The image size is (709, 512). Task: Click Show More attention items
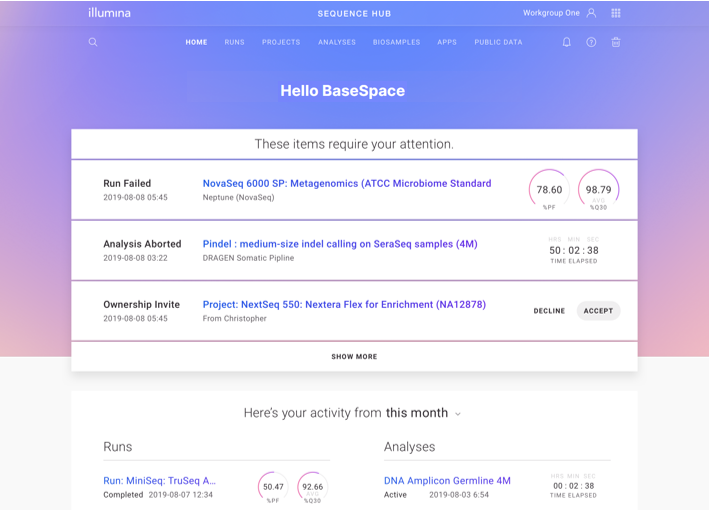point(354,356)
